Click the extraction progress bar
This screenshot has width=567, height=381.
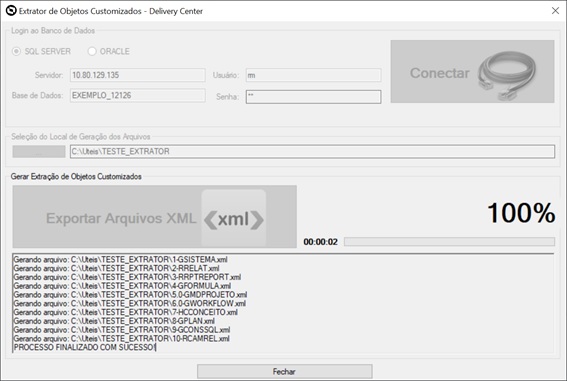[449, 241]
